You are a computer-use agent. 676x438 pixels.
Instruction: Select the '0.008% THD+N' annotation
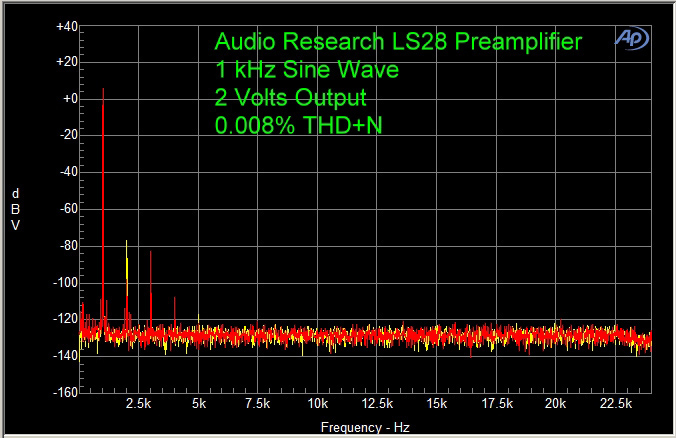[x=297, y=126]
